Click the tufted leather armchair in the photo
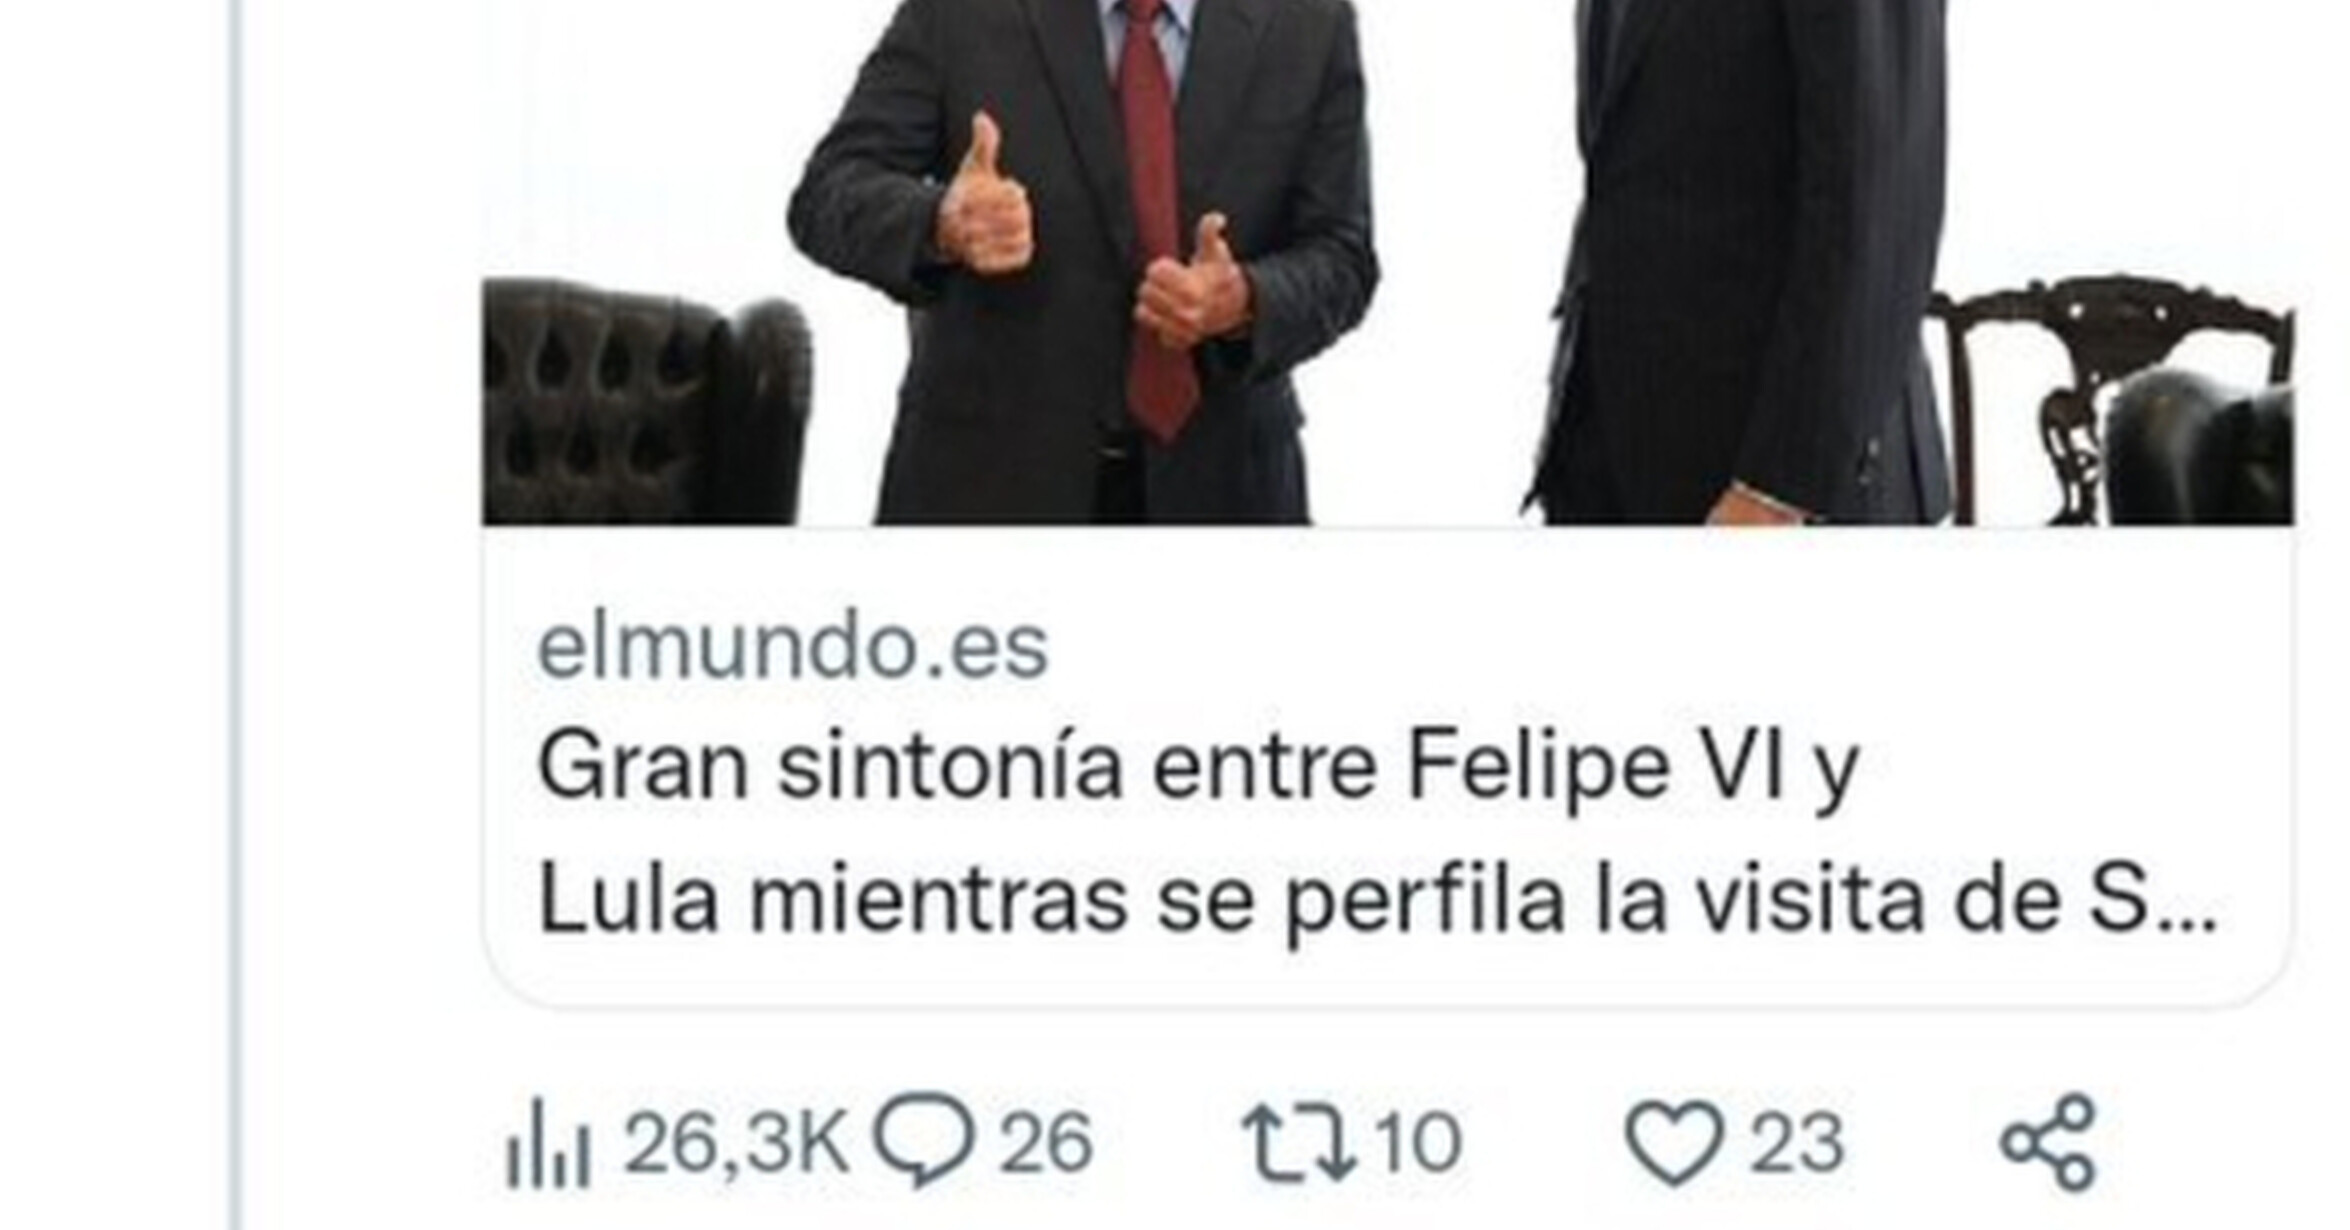The width and height of the screenshot is (2350, 1230). 645,402
